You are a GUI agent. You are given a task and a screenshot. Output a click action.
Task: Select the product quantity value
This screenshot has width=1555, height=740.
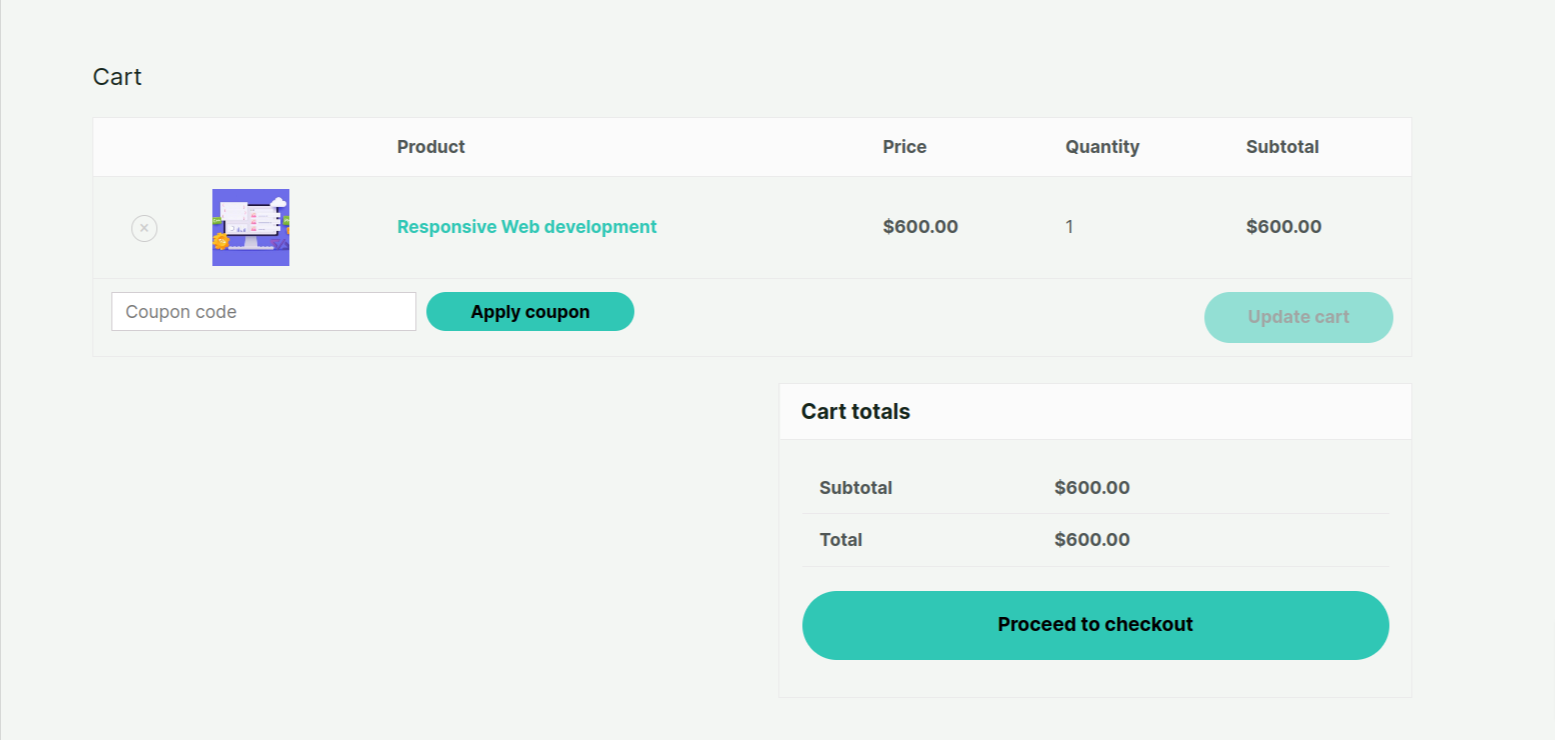[x=1069, y=227]
